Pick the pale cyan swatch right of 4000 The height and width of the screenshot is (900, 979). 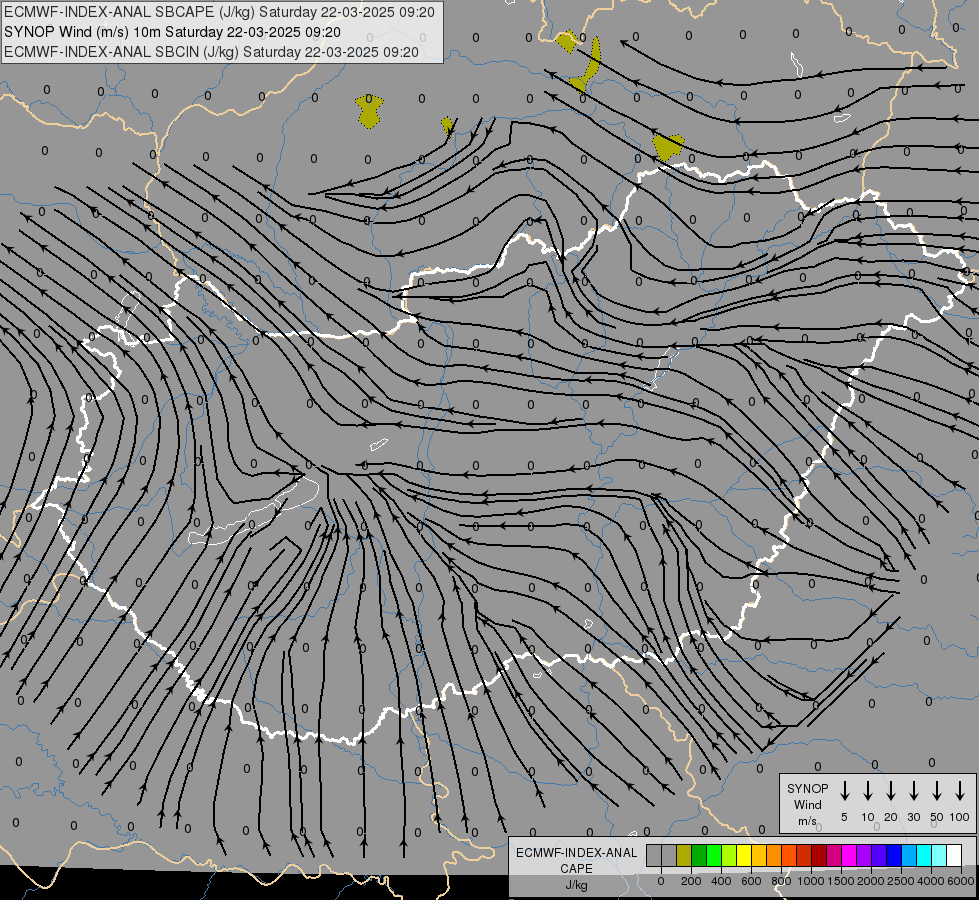[939, 855]
